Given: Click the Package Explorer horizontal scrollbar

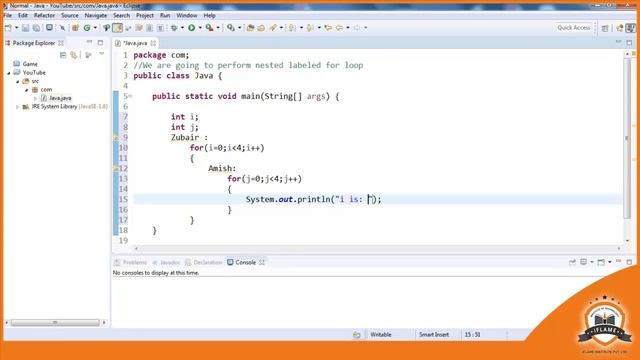Looking at the screenshot, I should [55, 322].
